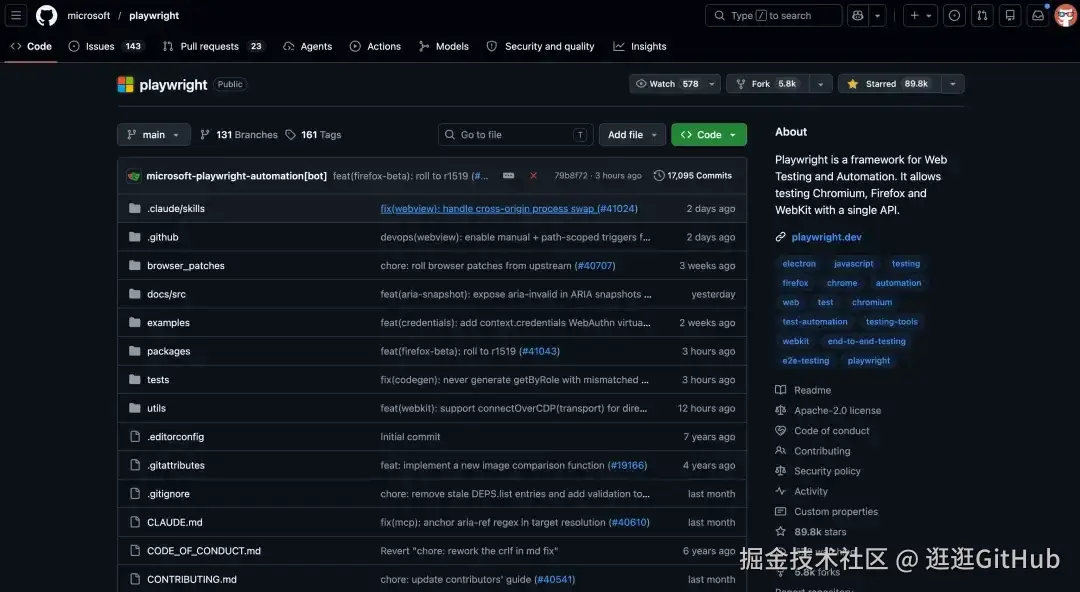Viewport: 1080px width, 592px height.
Task: Open pull requests icon in top header
Action: point(982,15)
